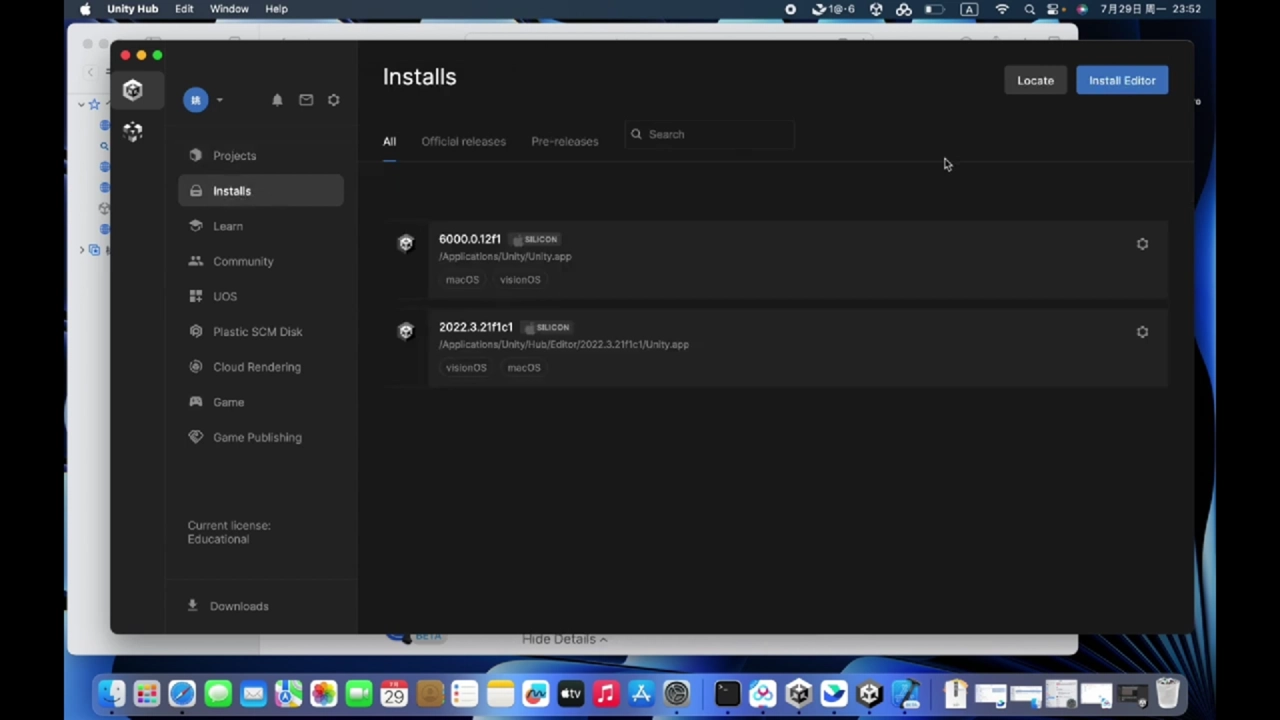Image resolution: width=1280 pixels, height=720 pixels.
Task: Open the user account avatar
Action: click(196, 100)
